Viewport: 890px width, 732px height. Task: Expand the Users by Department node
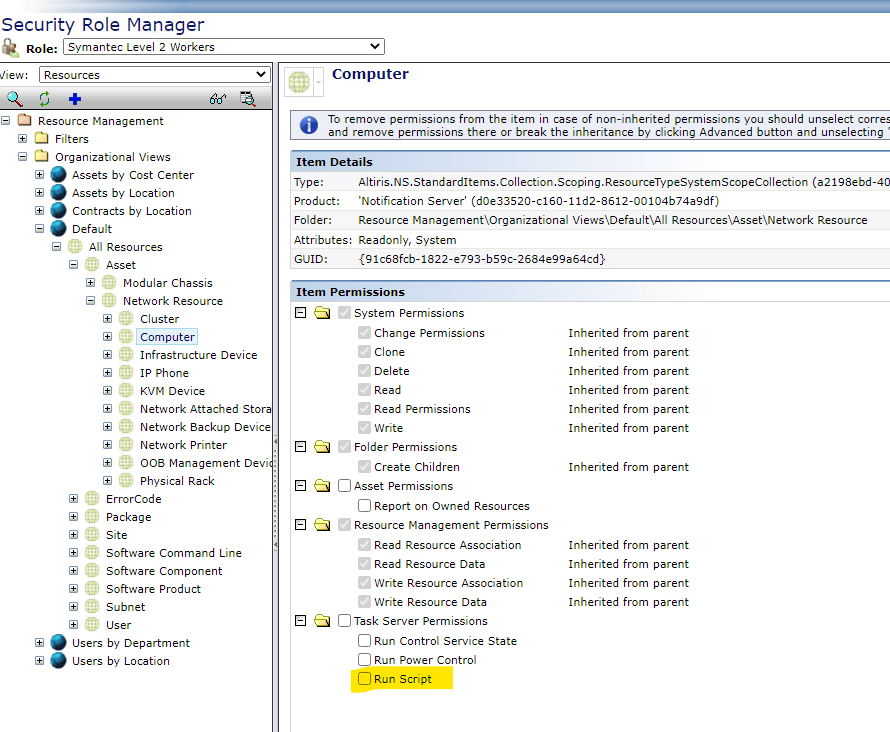[x=40, y=643]
